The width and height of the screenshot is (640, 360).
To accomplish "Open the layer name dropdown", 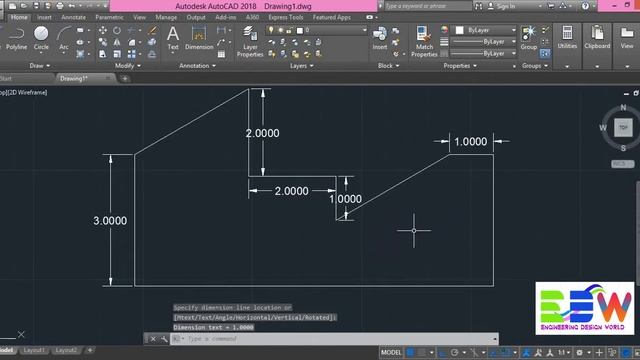I will pos(364,30).
